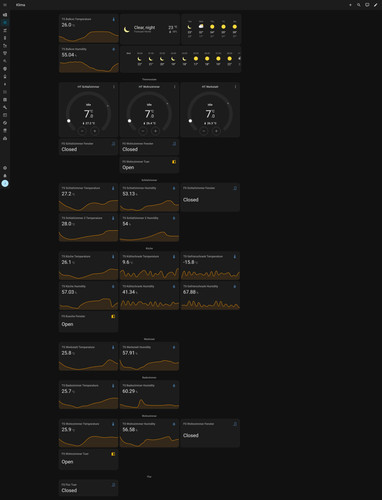Click the Flur Tuer Closed card at bottom
Screen dimensions: 382x500
[89, 488]
